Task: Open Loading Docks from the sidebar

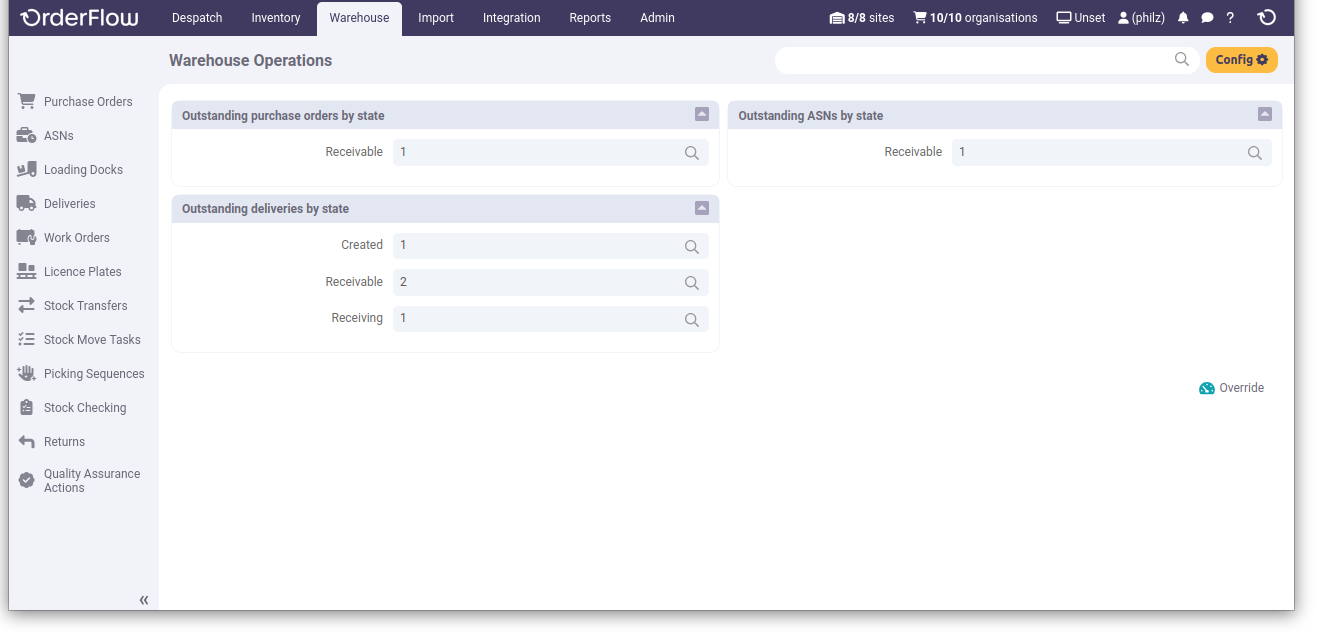Action: 83,170
